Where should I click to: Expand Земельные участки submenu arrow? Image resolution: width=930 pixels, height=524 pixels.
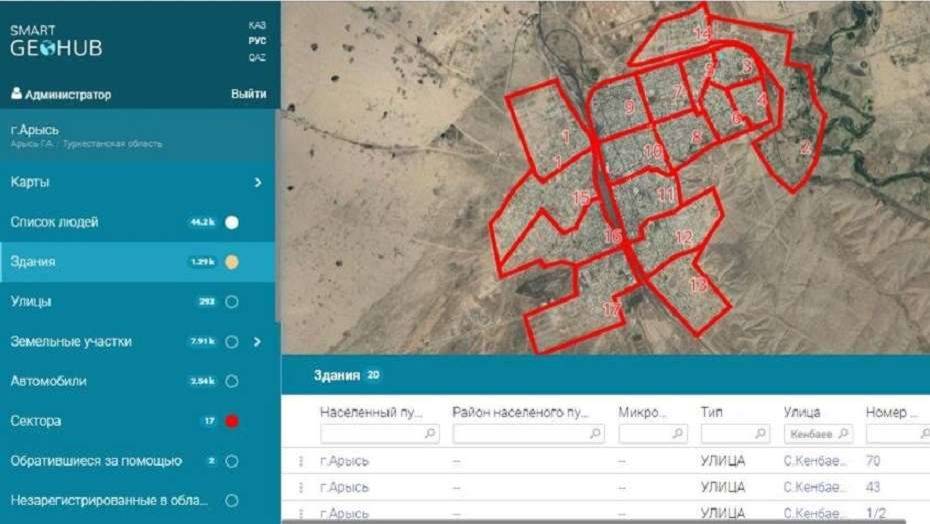pos(258,342)
